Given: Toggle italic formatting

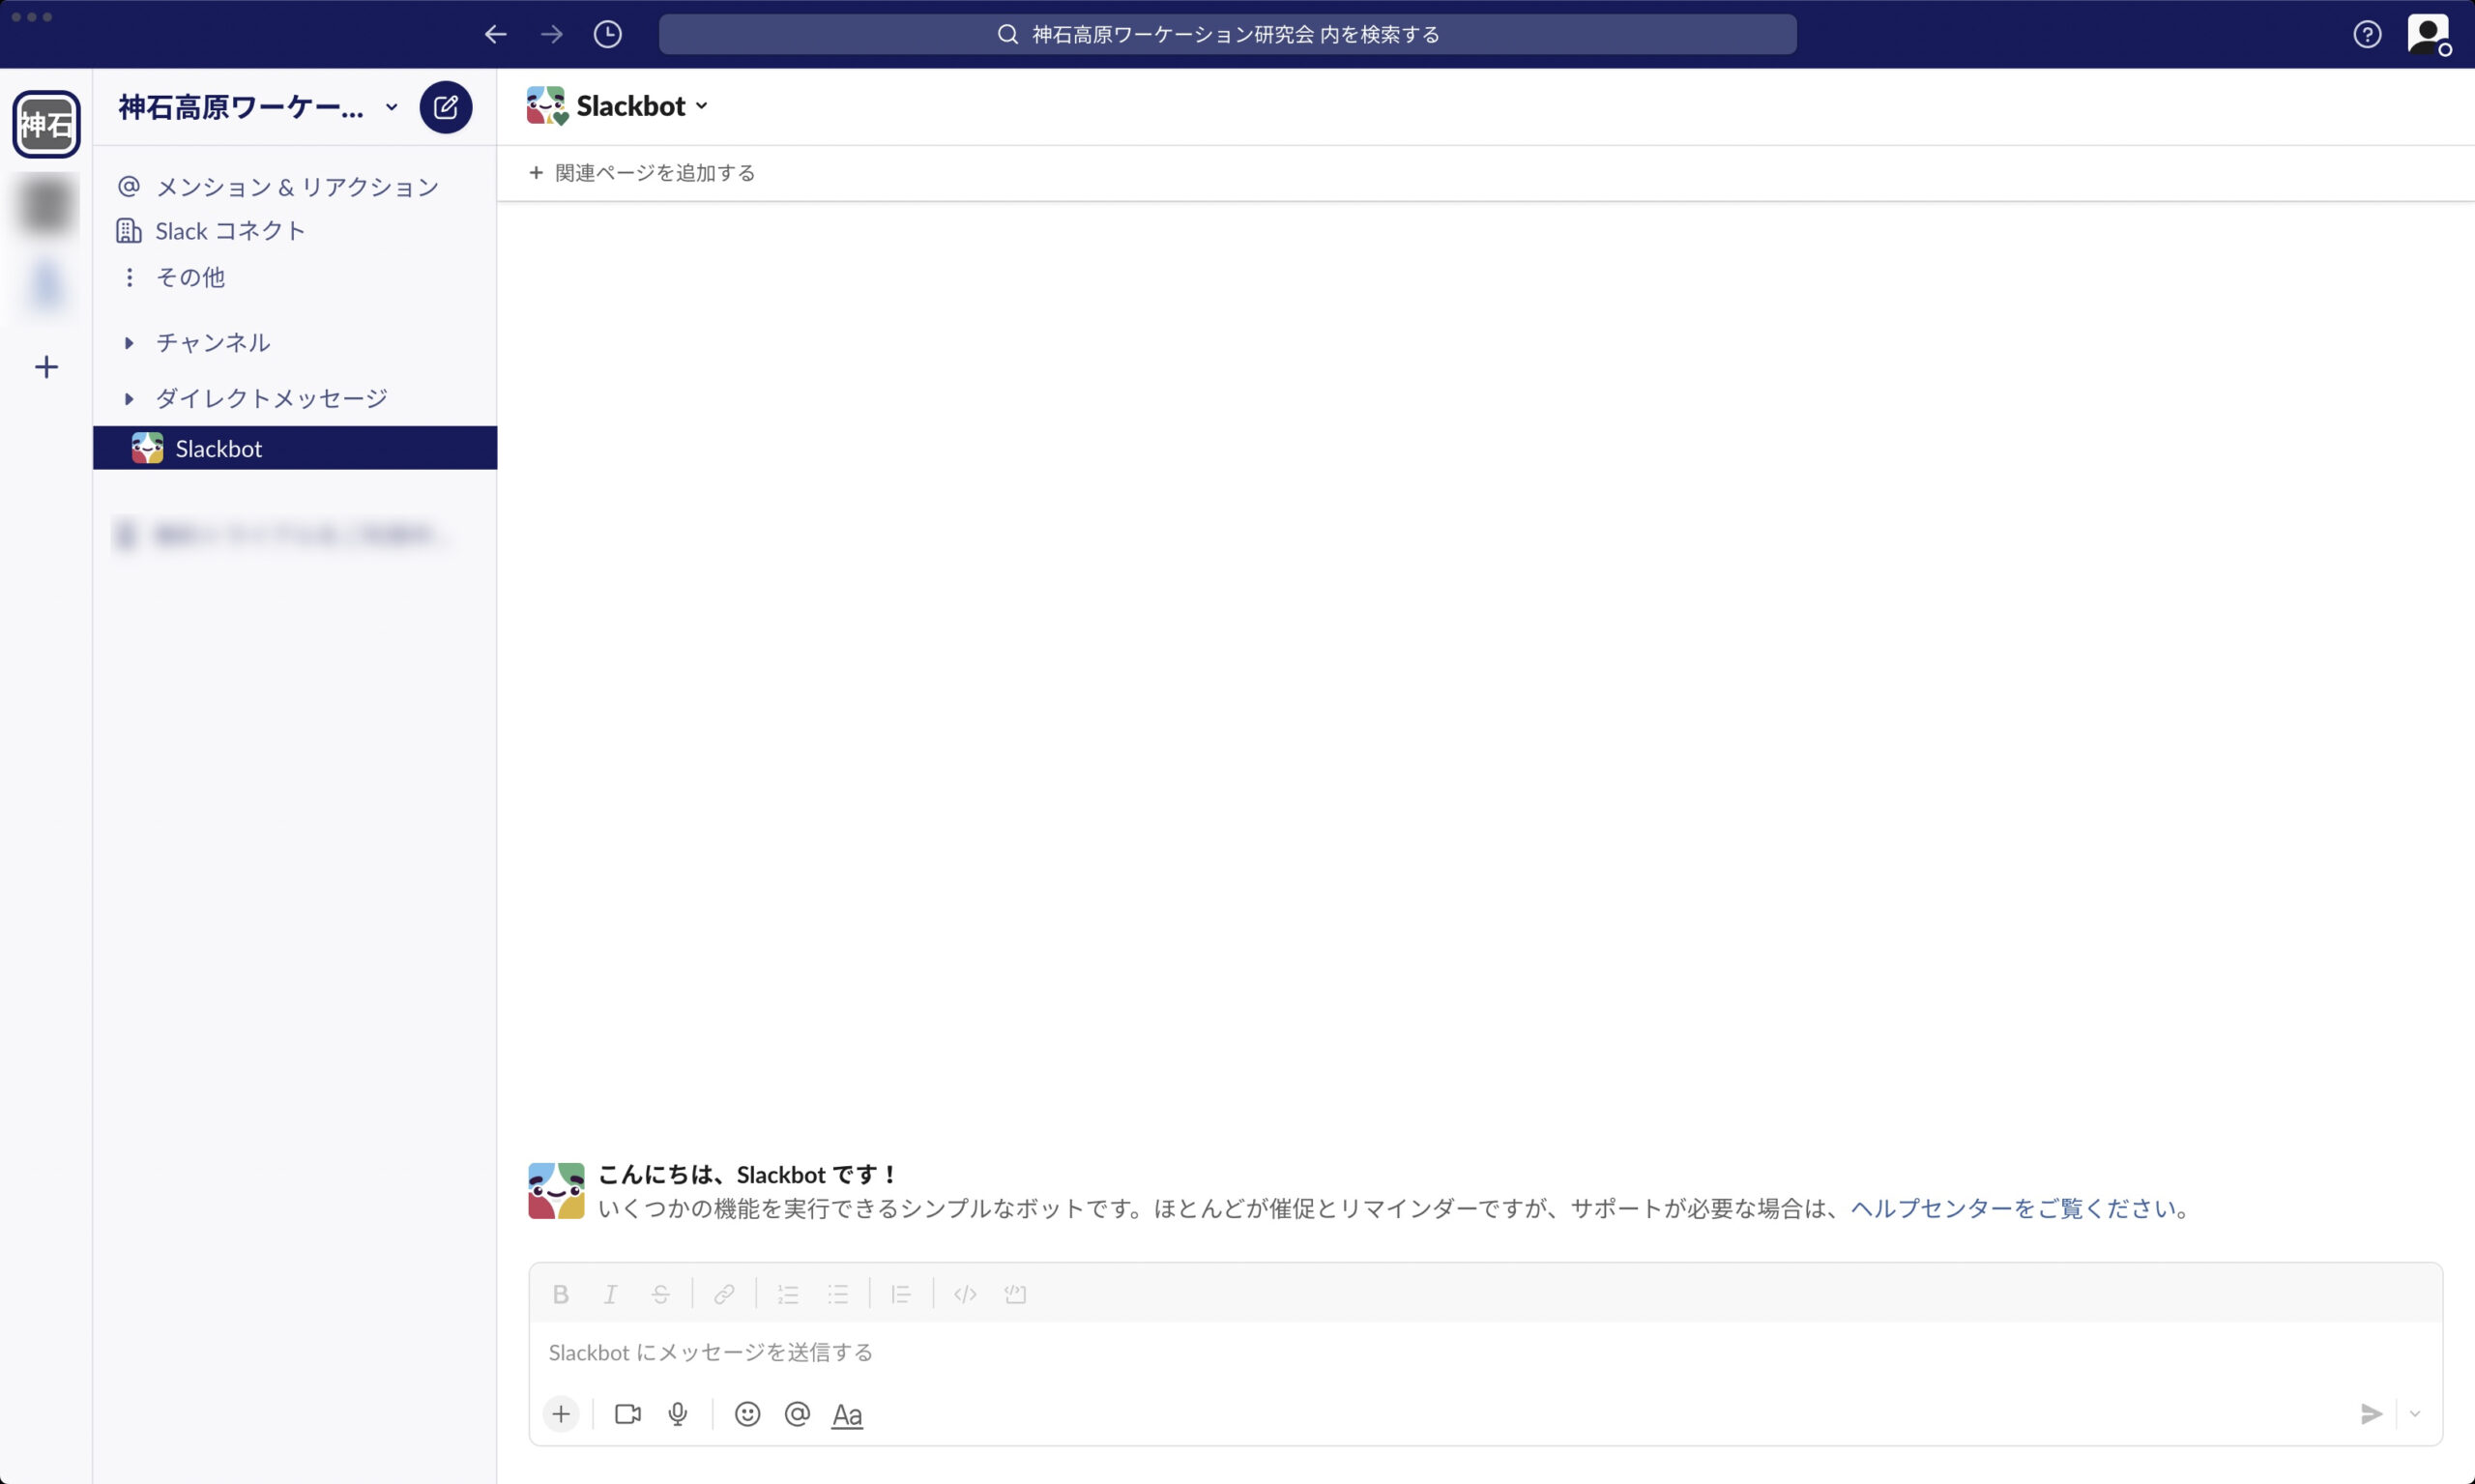Looking at the screenshot, I should [x=610, y=1294].
